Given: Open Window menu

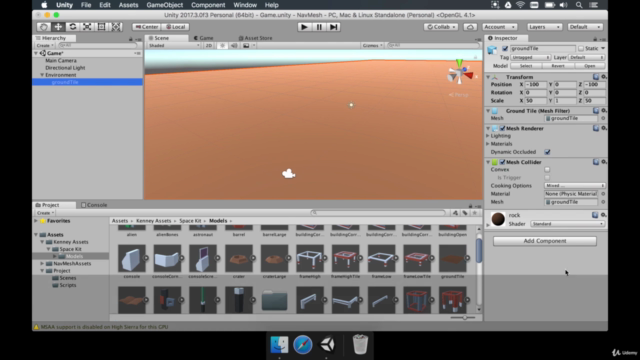Looking at the screenshot, I should tap(245, 5).
